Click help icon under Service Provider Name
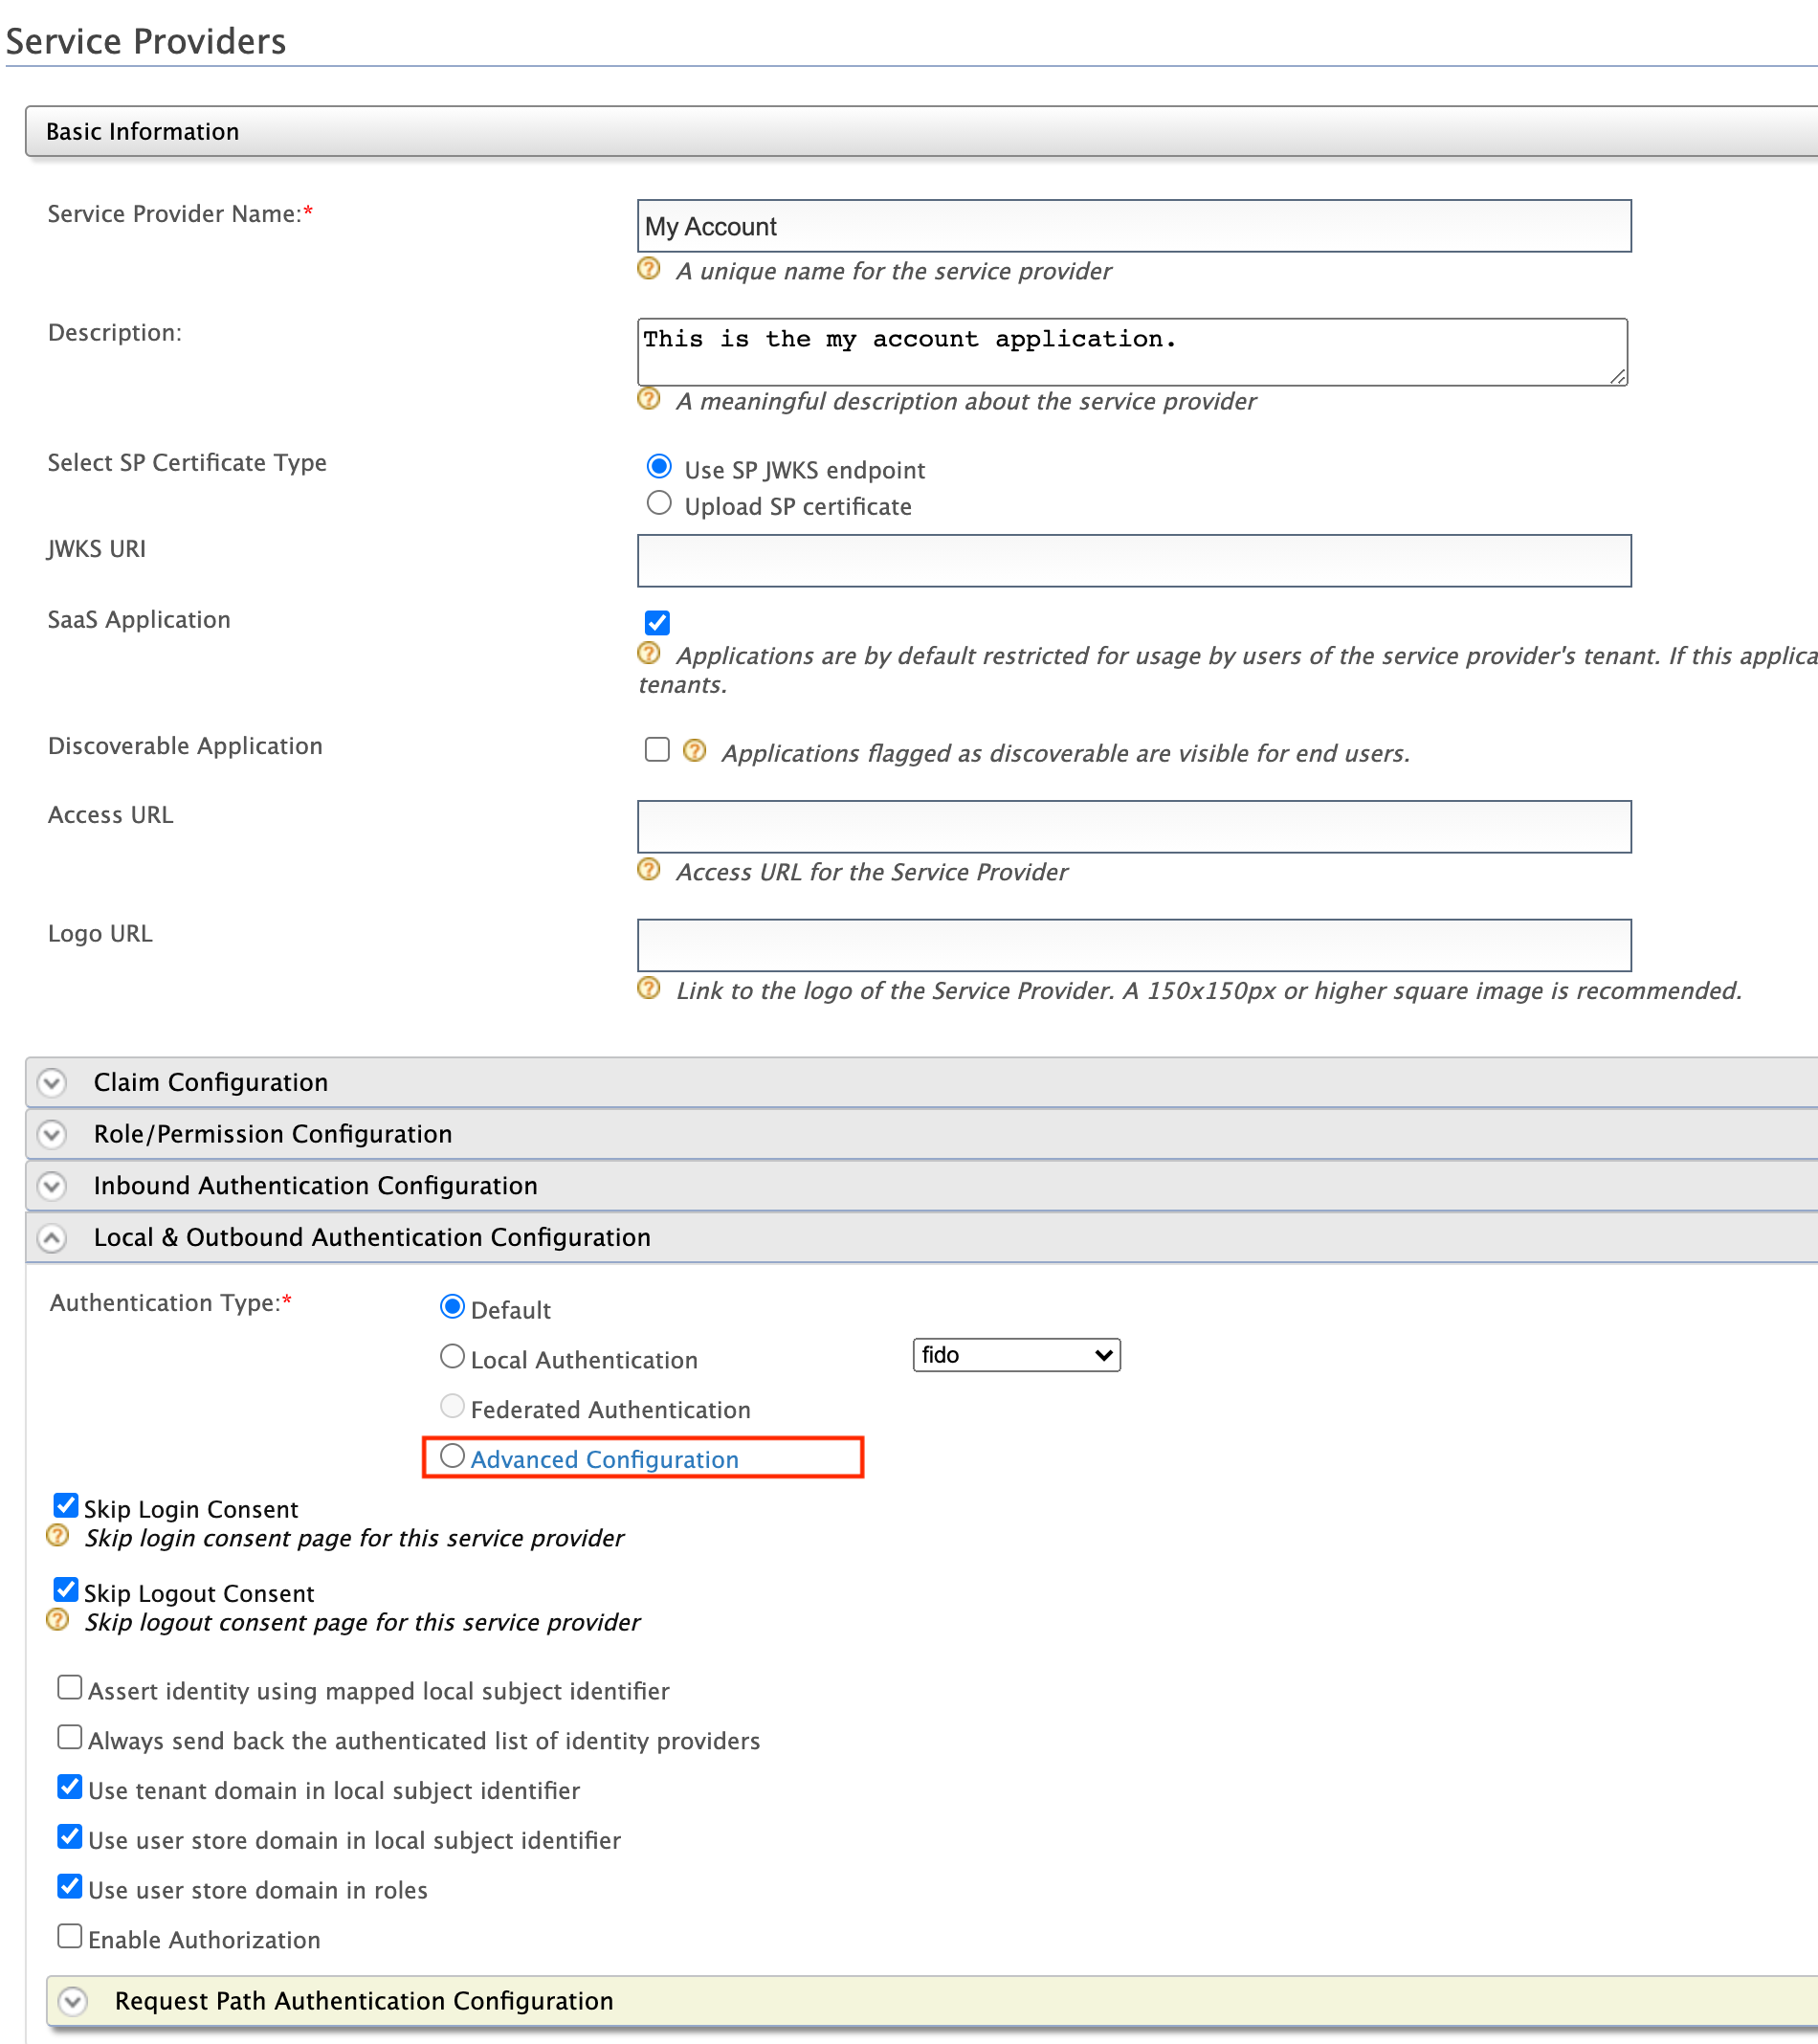 (649, 269)
